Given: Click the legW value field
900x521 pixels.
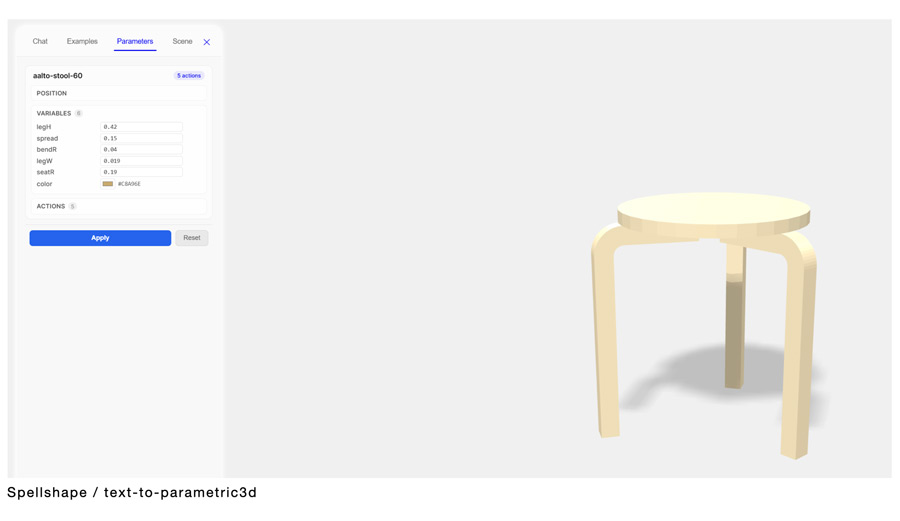Looking at the screenshot, I should tap(141, 161).
